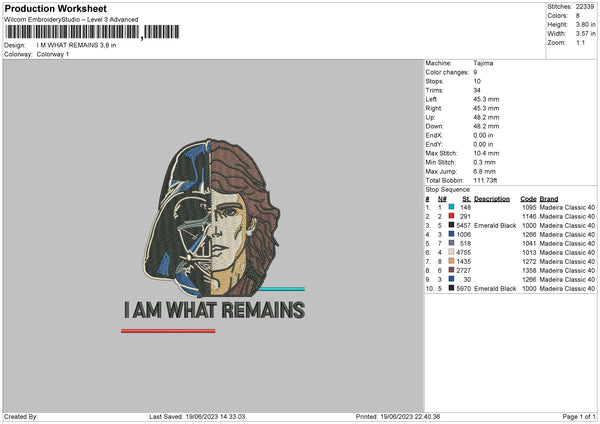Image resolution: width=600 pixels, height=424 pixels.
Task: Click the 'Production Worksheet' title
Action: click(56, 8)
